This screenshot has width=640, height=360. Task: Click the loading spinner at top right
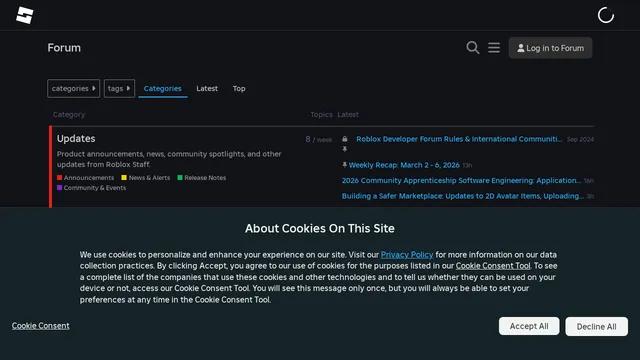pyautogui.click(x=606, y=16)
